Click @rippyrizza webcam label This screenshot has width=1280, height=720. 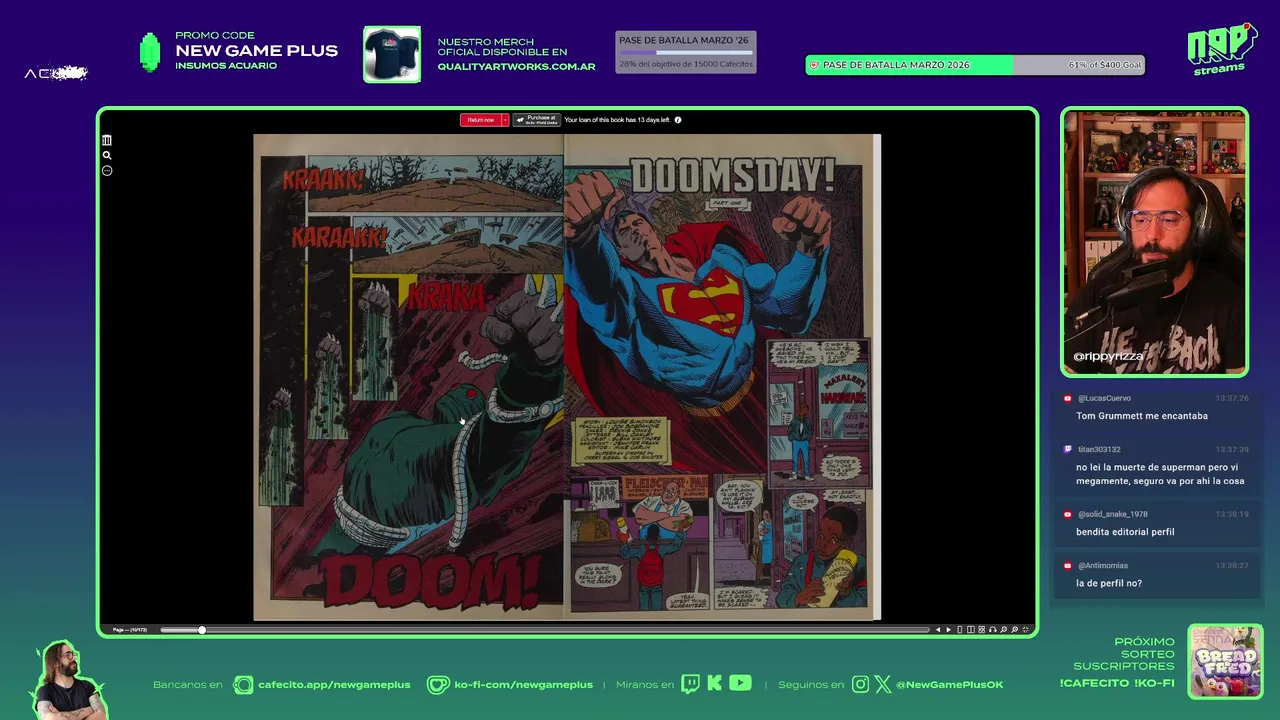(1108, 356)
